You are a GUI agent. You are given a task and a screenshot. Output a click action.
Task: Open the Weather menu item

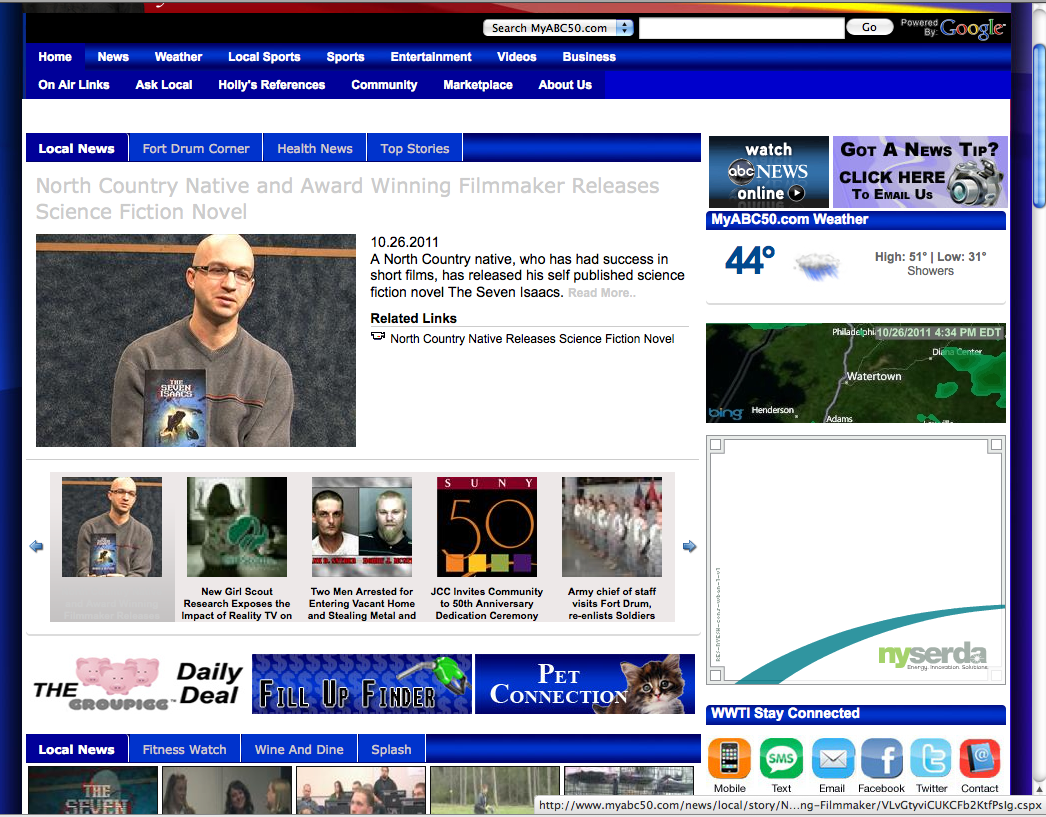178,57
